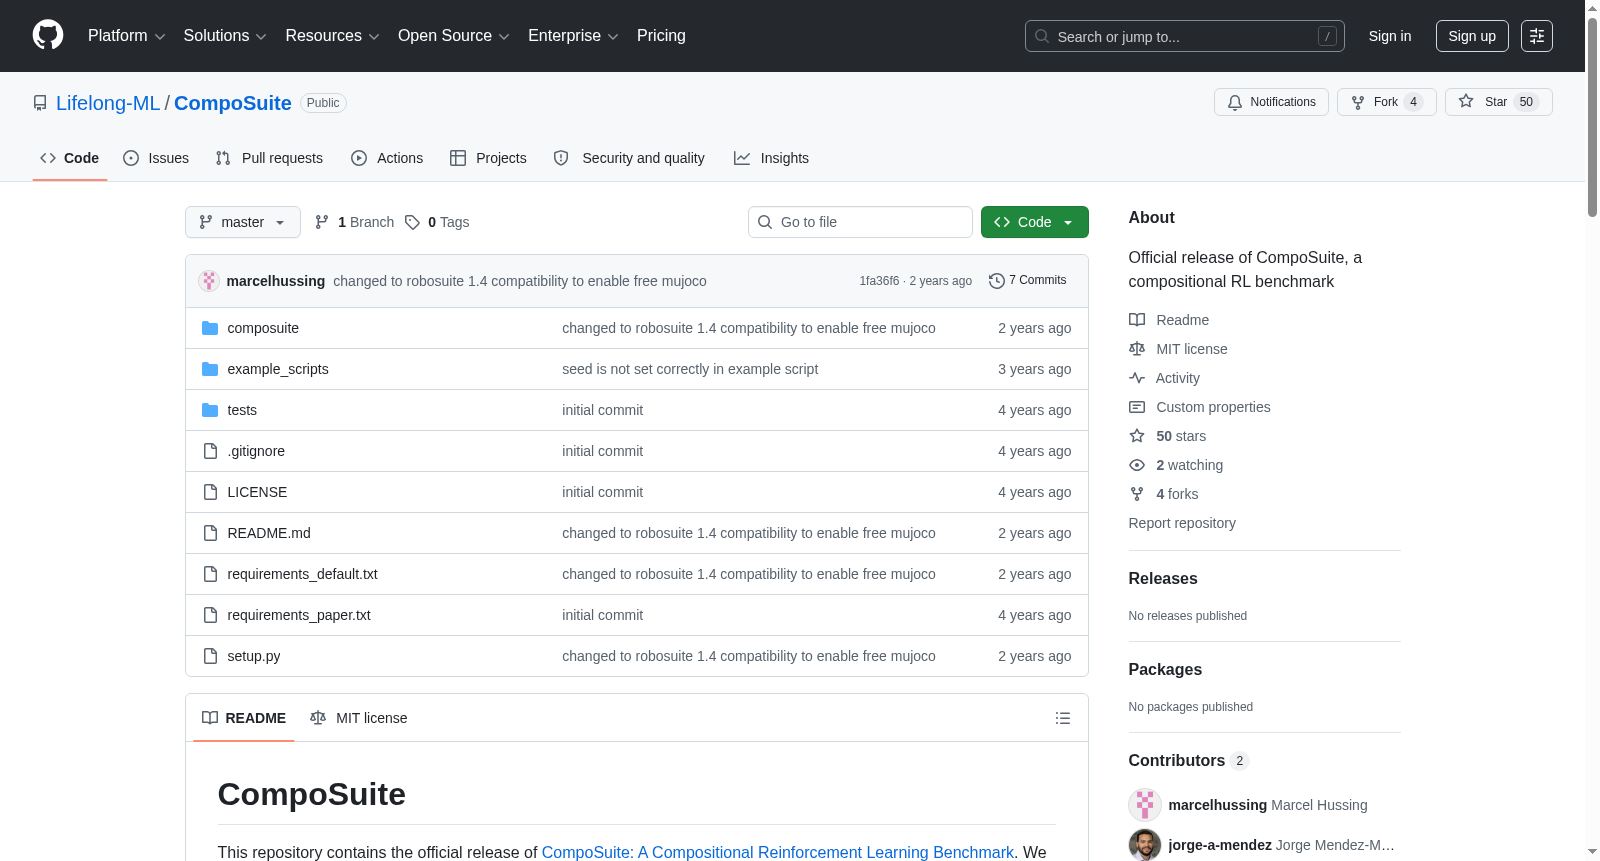Viewport: 1600px width, 861px height.
Task: Click the Releases heading link
Action: [x=1163, y=578]
